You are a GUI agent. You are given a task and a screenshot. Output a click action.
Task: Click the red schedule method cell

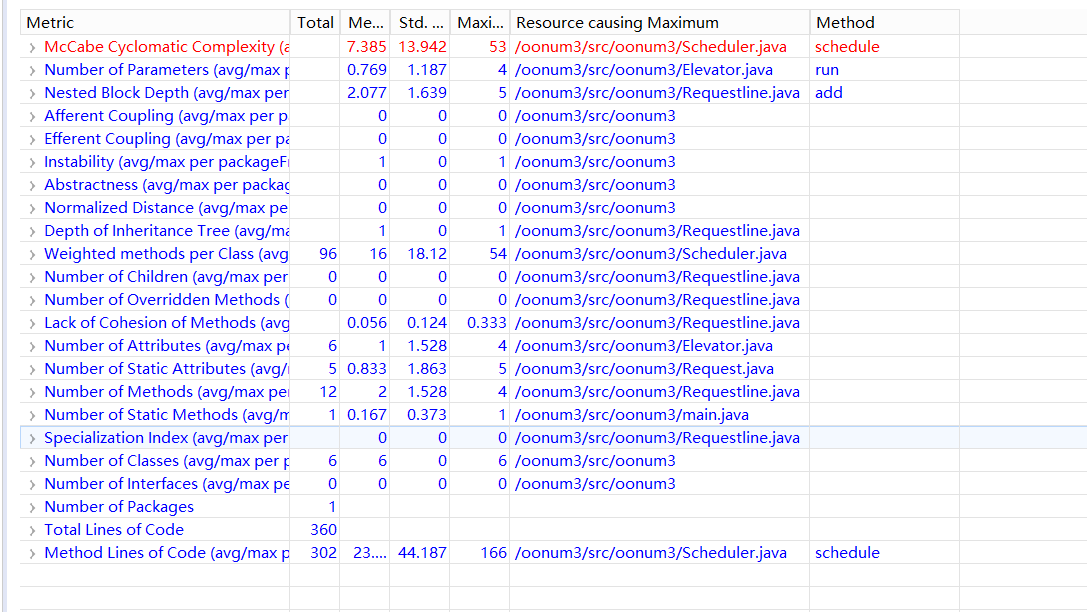(847, 47)
